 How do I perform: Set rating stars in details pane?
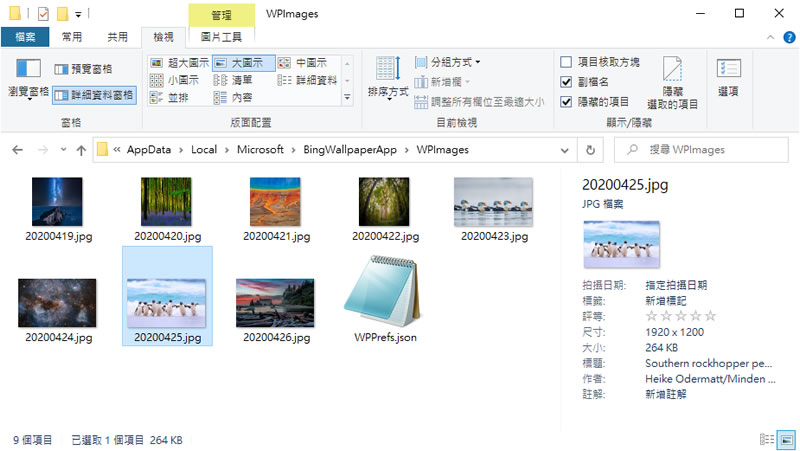680,316
